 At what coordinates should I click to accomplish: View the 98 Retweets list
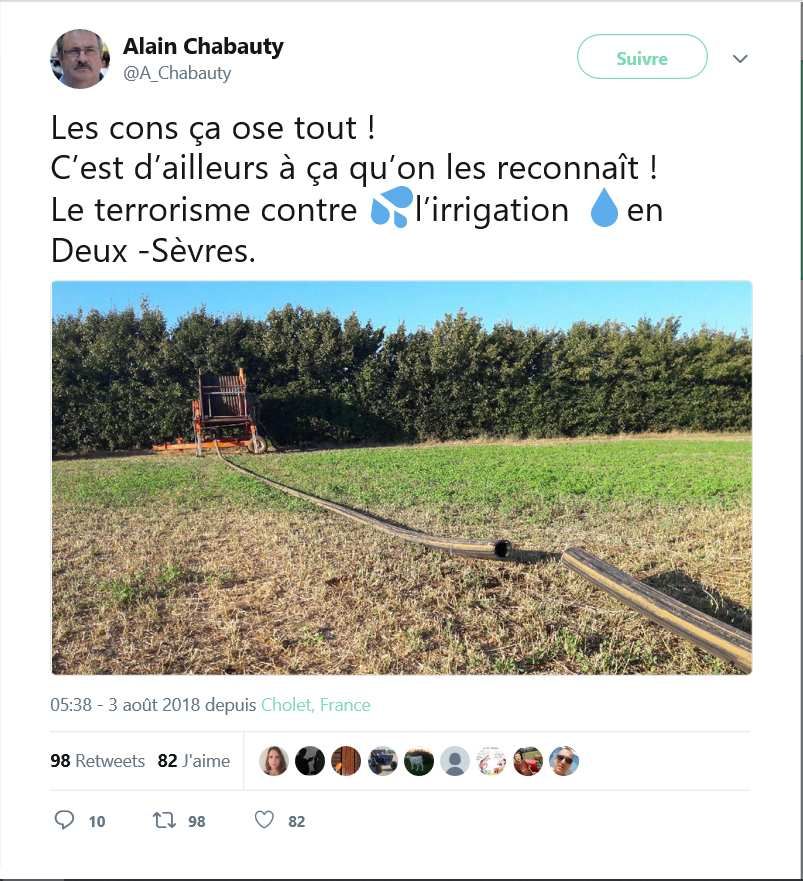(x=97, y=761)
